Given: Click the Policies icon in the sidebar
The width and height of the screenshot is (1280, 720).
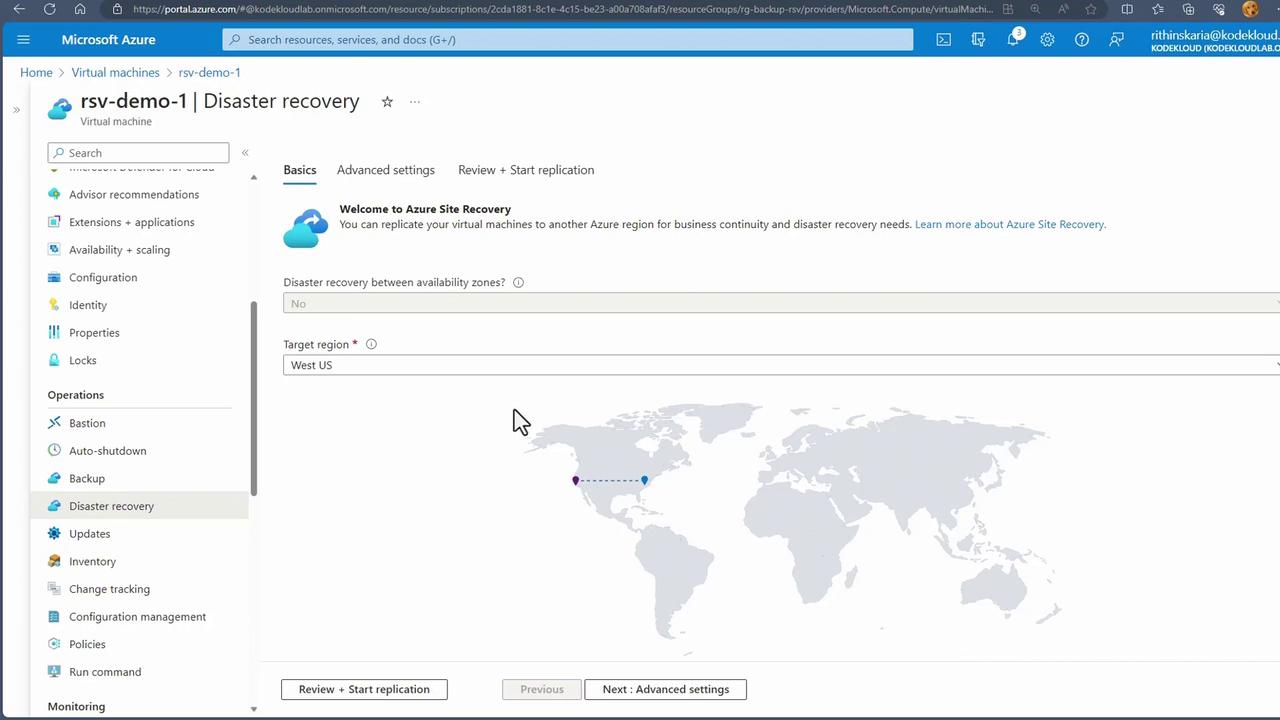Looking at the screenshot, I should [x=54, y=644].
